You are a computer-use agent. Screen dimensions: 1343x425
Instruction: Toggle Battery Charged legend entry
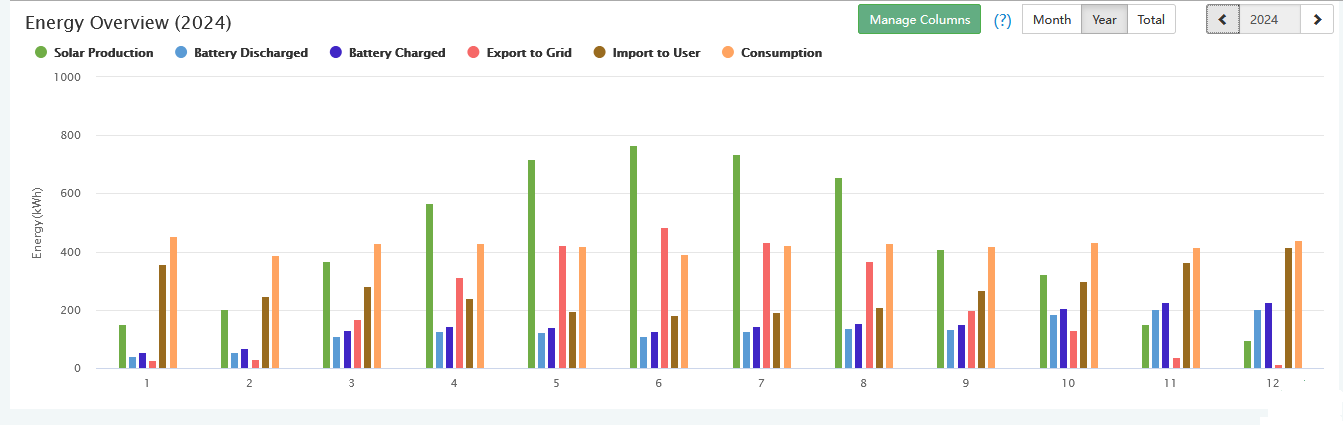coord(396,53)
